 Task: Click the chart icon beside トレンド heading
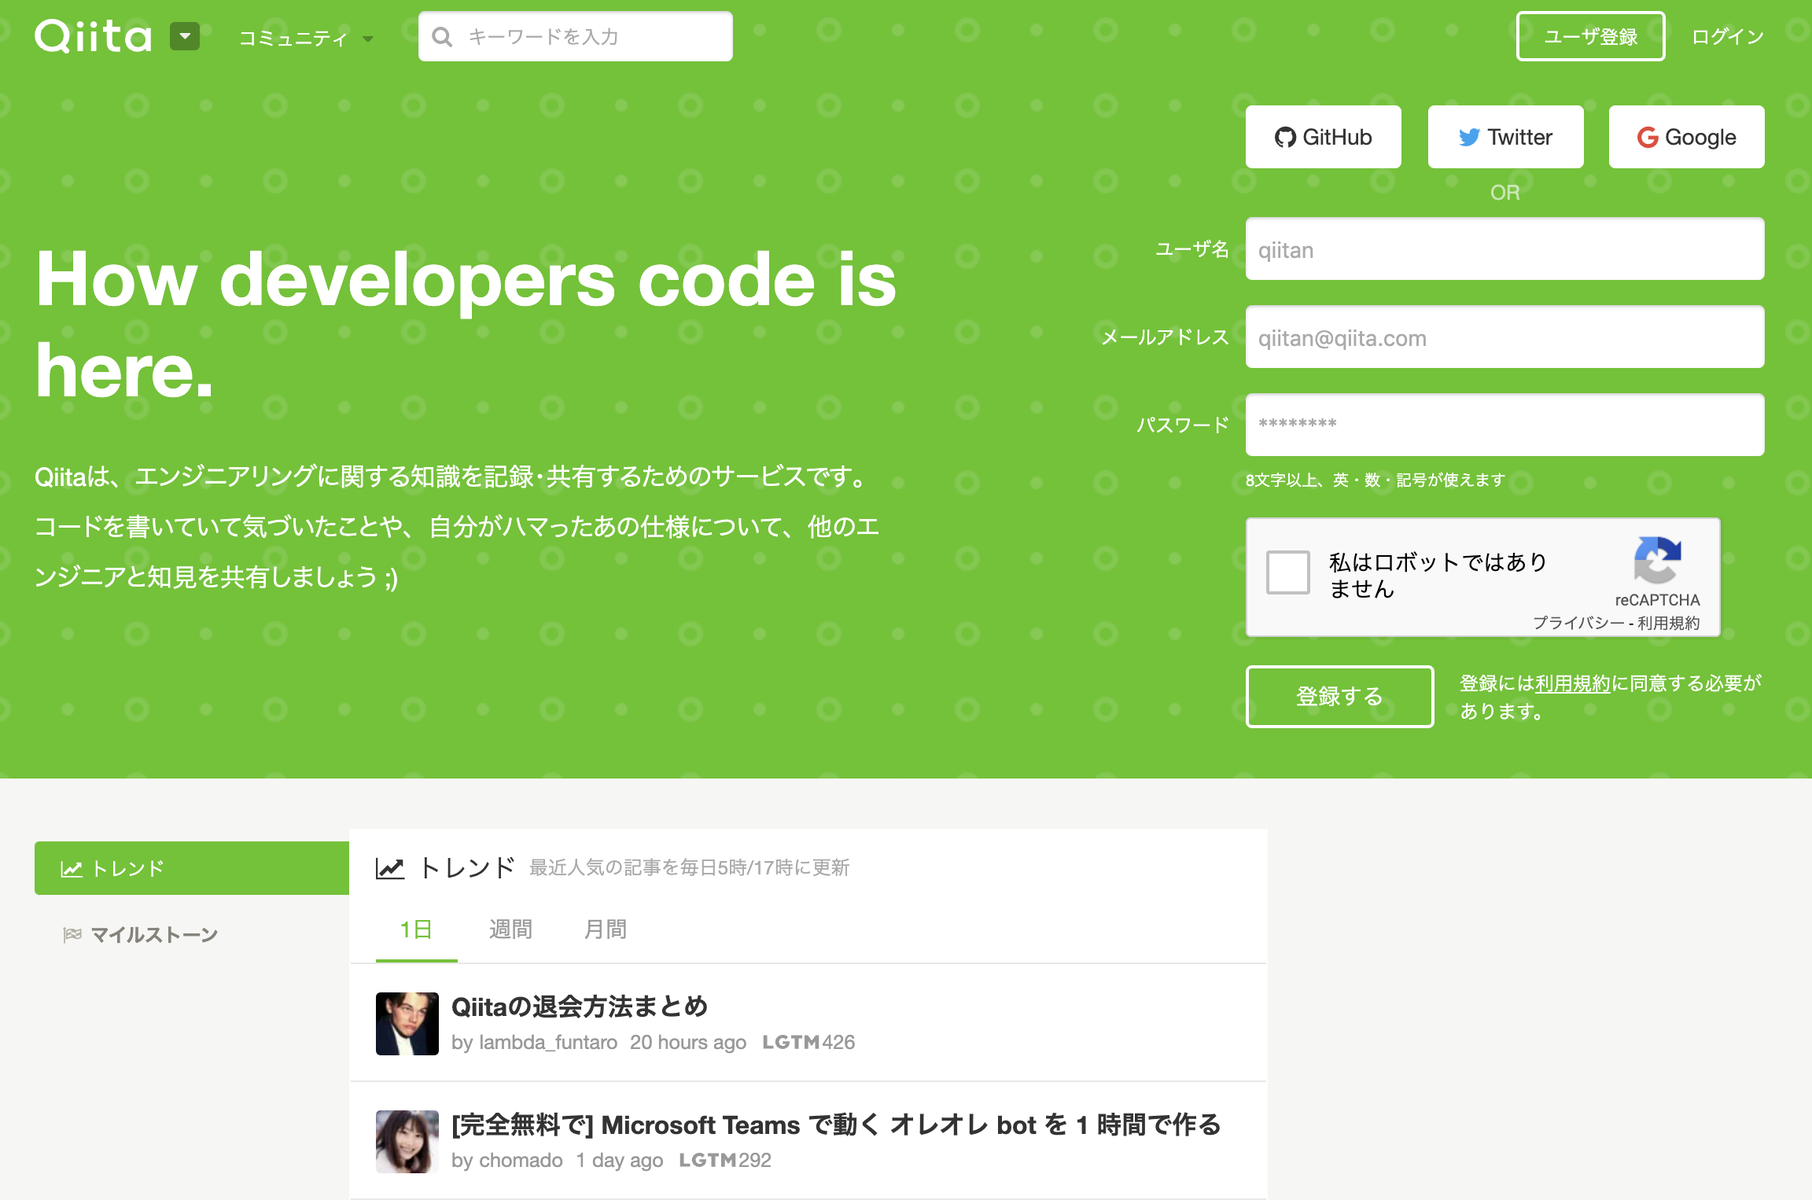tap(390, 868)
